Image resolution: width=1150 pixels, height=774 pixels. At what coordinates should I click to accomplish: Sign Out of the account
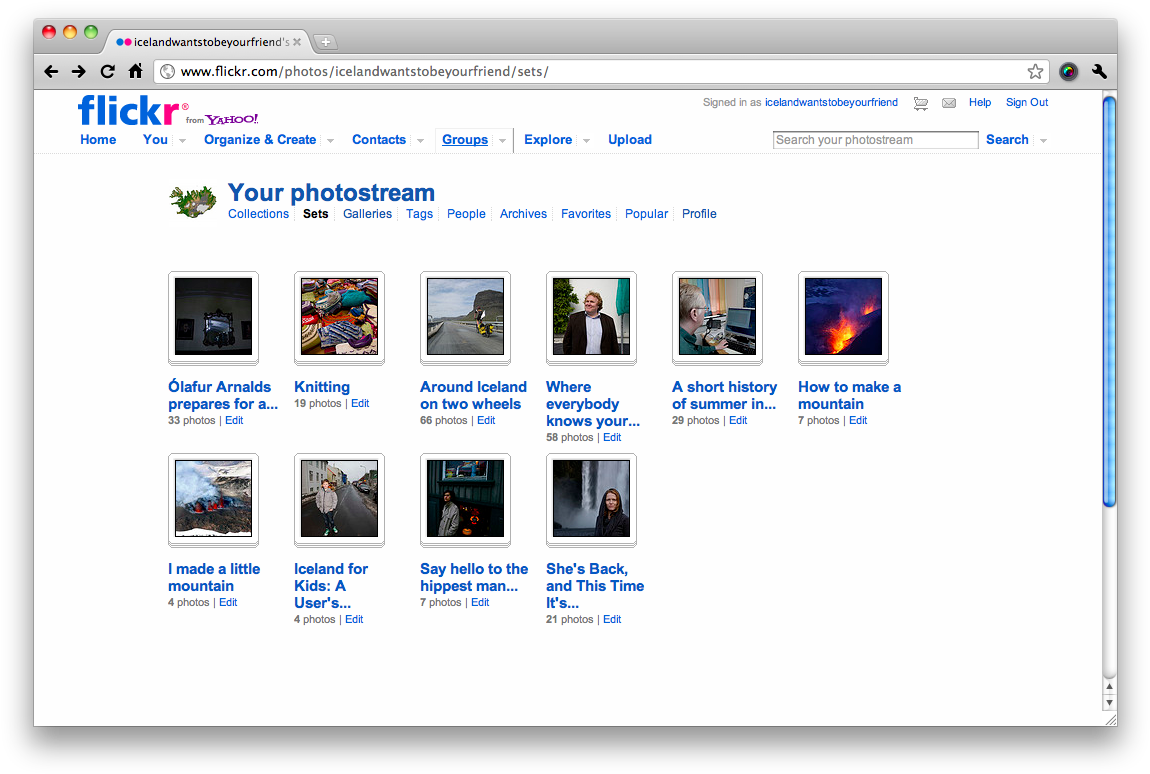pos(1026,102)
